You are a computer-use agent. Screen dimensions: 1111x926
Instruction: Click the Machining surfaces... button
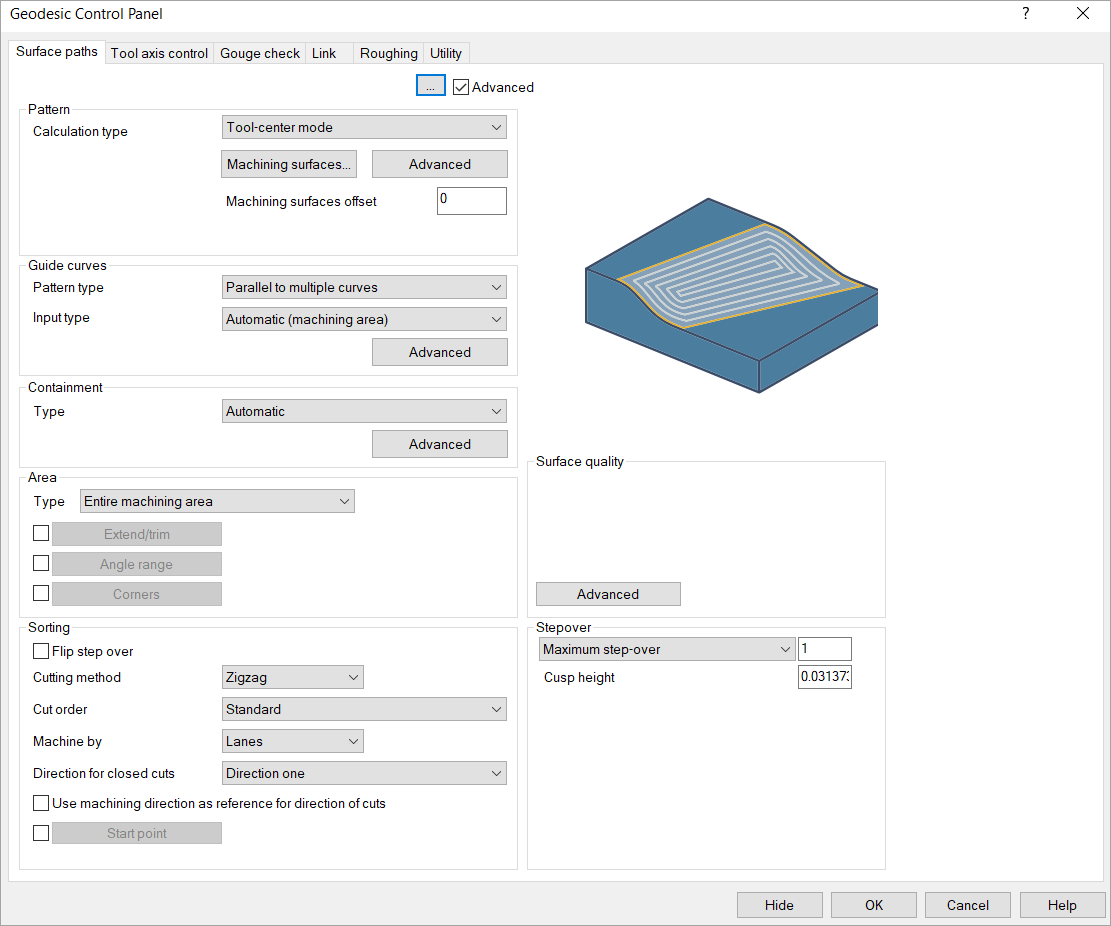pyautogui.click(x=289, y=165)
